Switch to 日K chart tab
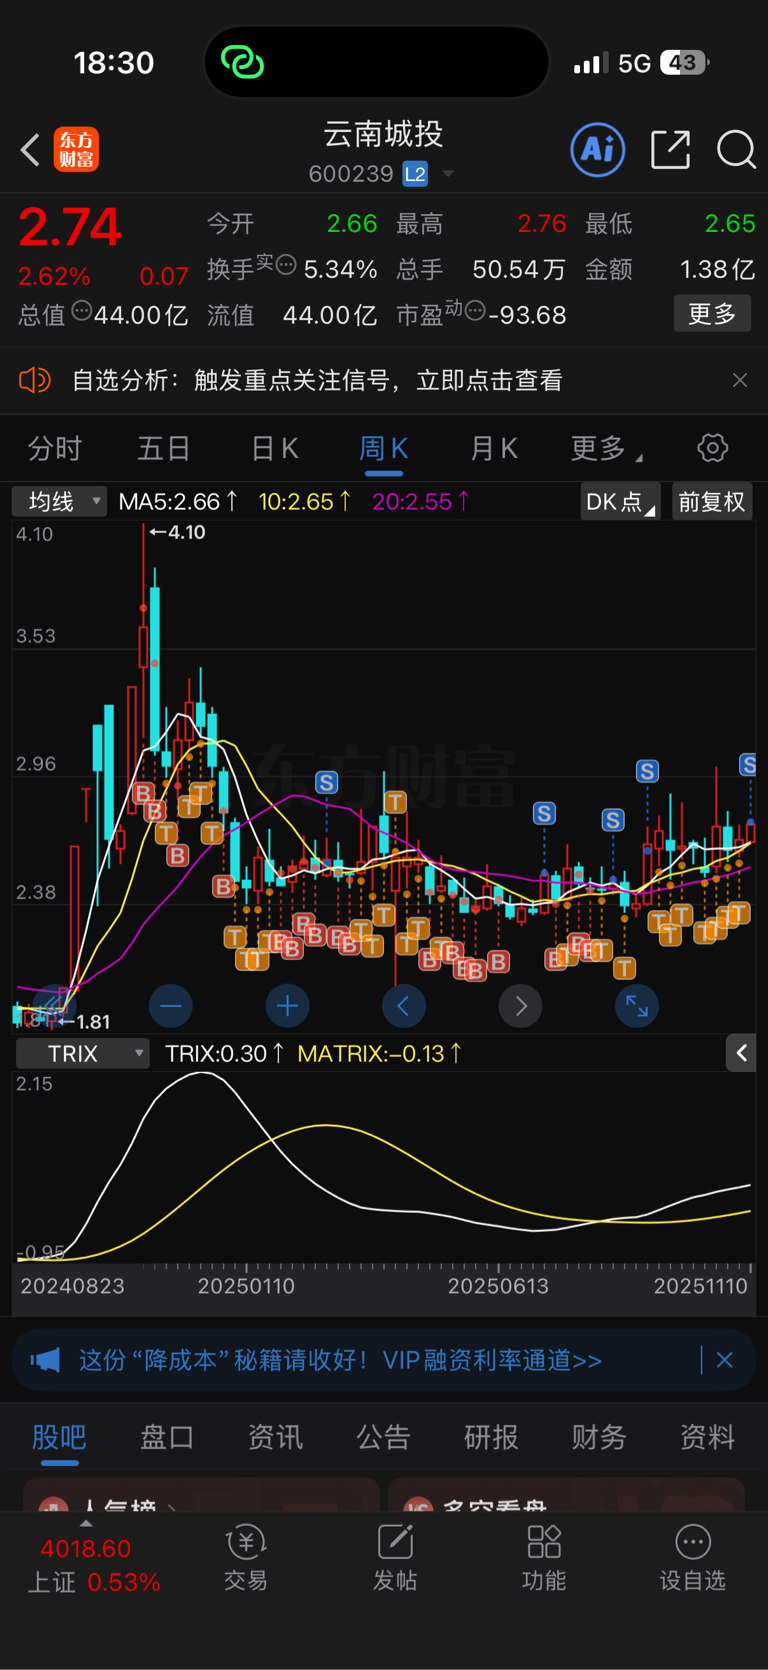The width and height of the screenshot is (768, 1670). [275, 448]
